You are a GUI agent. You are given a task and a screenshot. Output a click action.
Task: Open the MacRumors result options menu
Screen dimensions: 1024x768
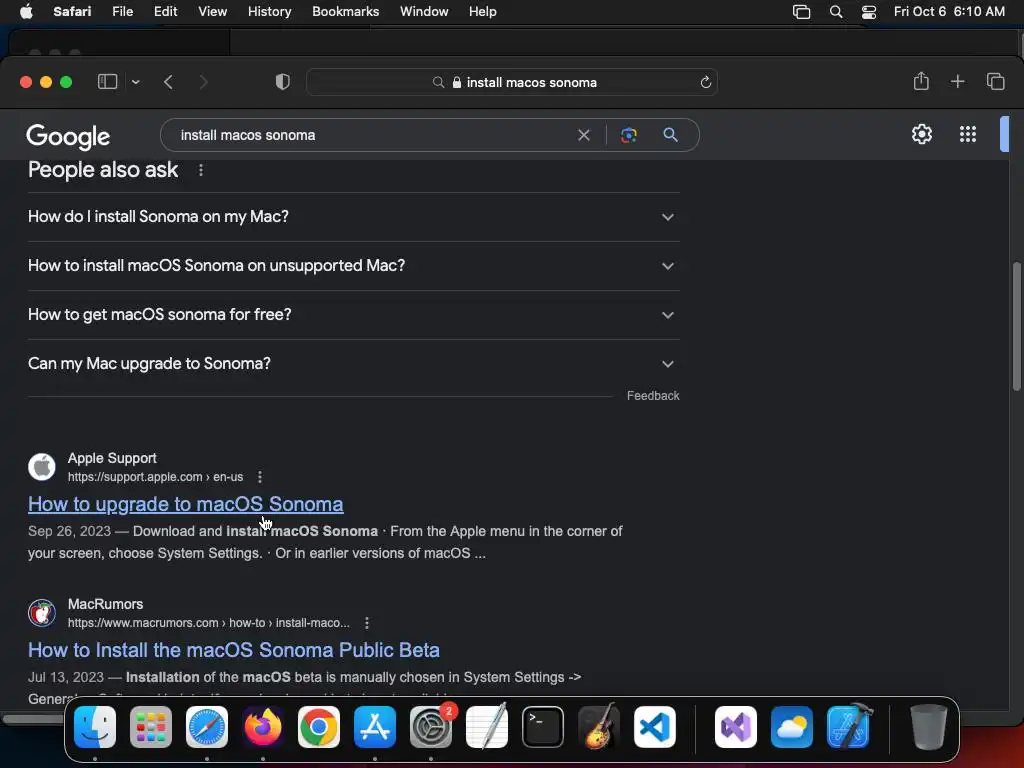pos(367,623)
